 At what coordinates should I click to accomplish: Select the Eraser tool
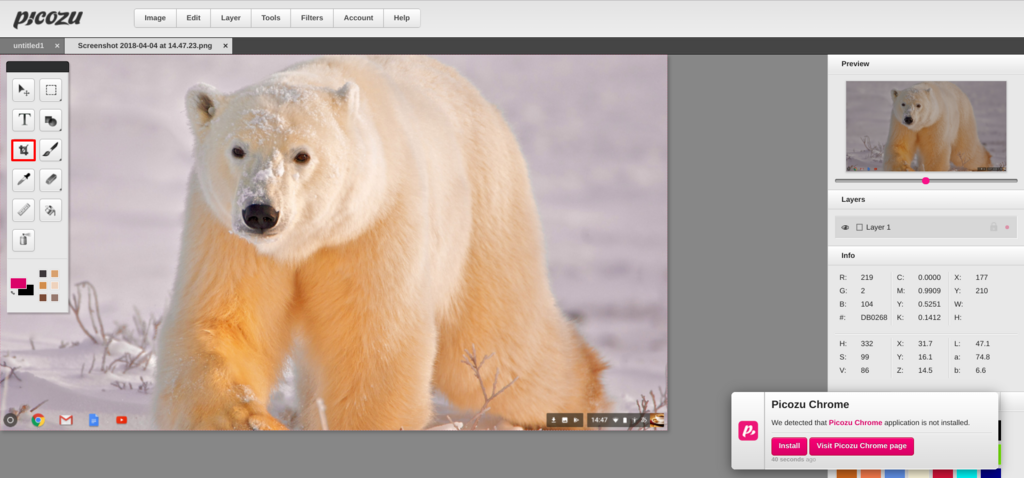tap(50, 180)
